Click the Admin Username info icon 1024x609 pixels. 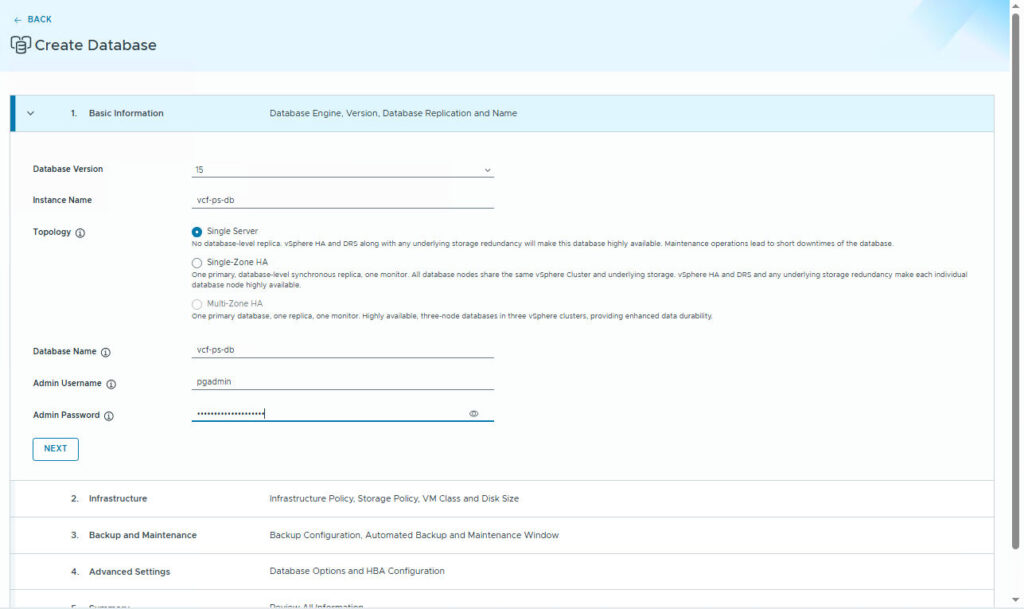(x=111, y=384)
